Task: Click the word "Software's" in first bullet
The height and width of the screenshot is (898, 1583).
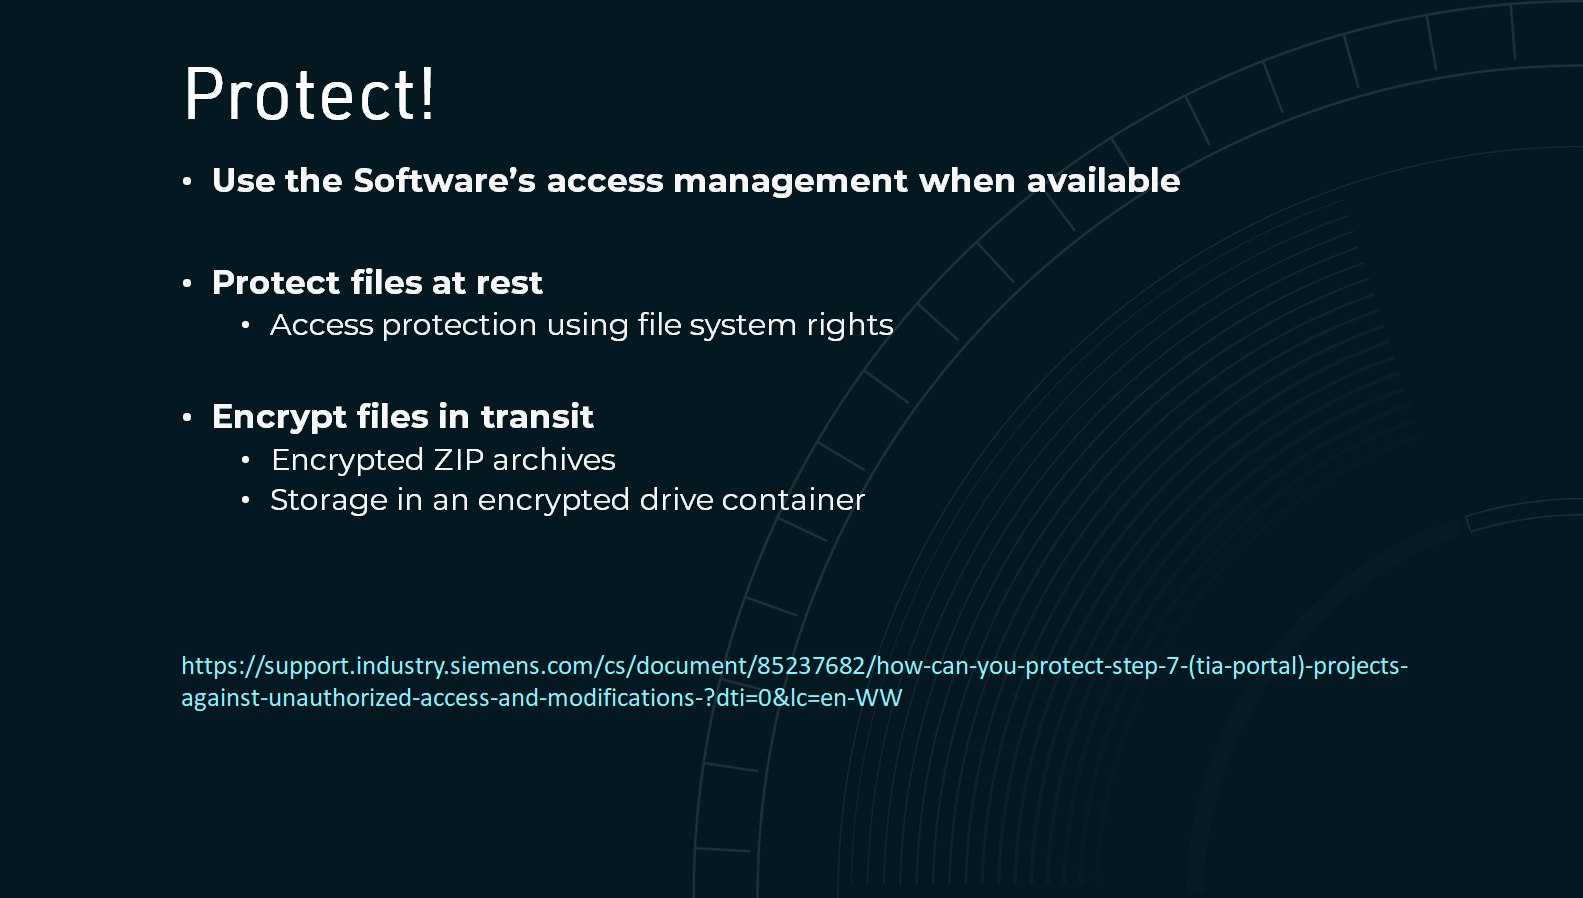Action: pos(444,180)
